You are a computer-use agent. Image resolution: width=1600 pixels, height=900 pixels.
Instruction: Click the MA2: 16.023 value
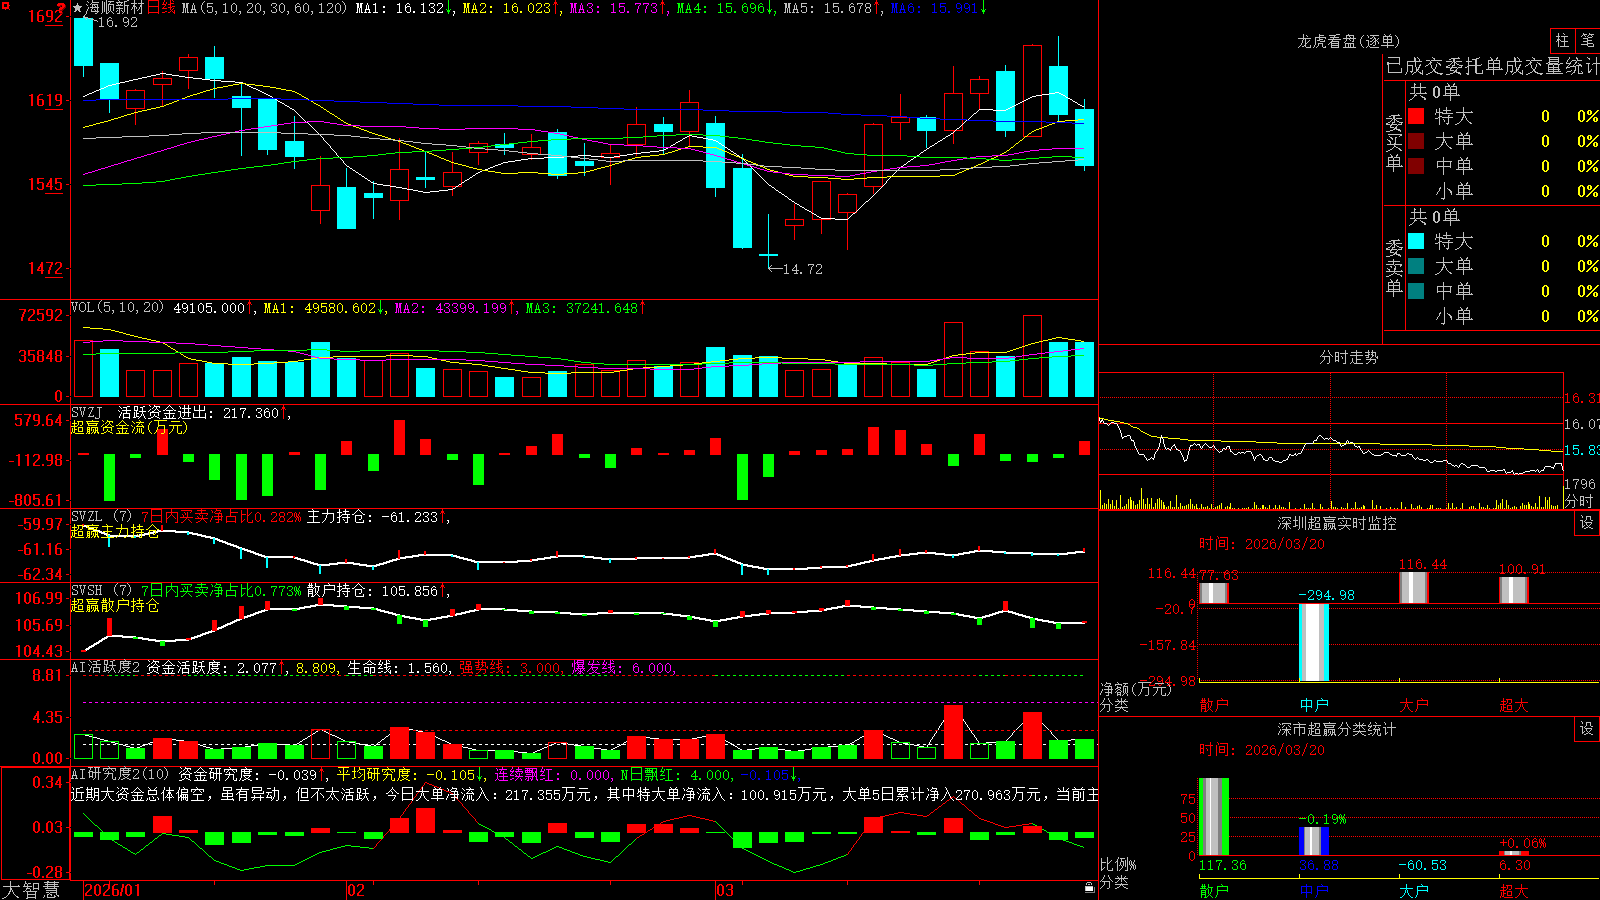pyautogui.click(x=511, y=8)
